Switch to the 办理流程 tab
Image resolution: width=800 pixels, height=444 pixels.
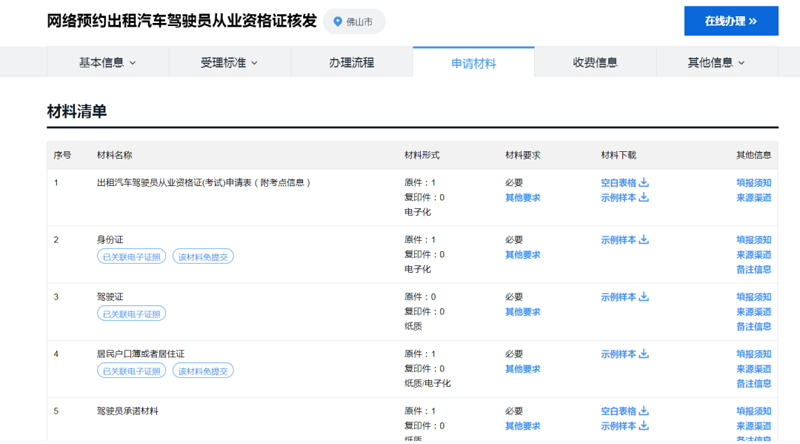point(351,63)
